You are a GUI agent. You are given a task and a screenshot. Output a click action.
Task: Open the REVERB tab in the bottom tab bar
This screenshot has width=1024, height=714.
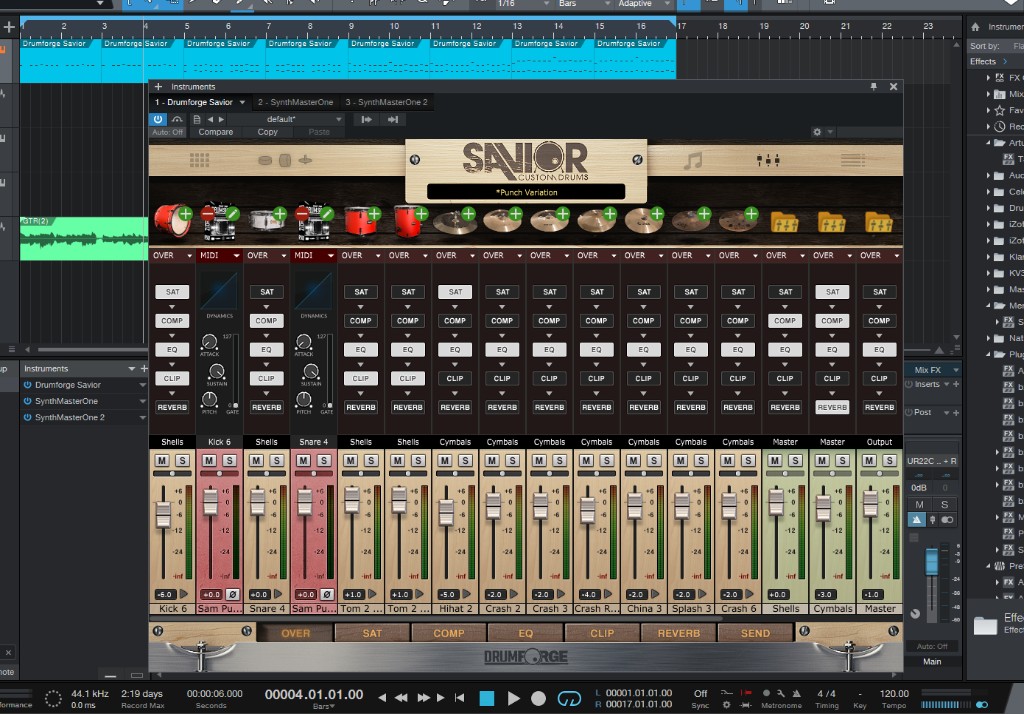(679, 633)
